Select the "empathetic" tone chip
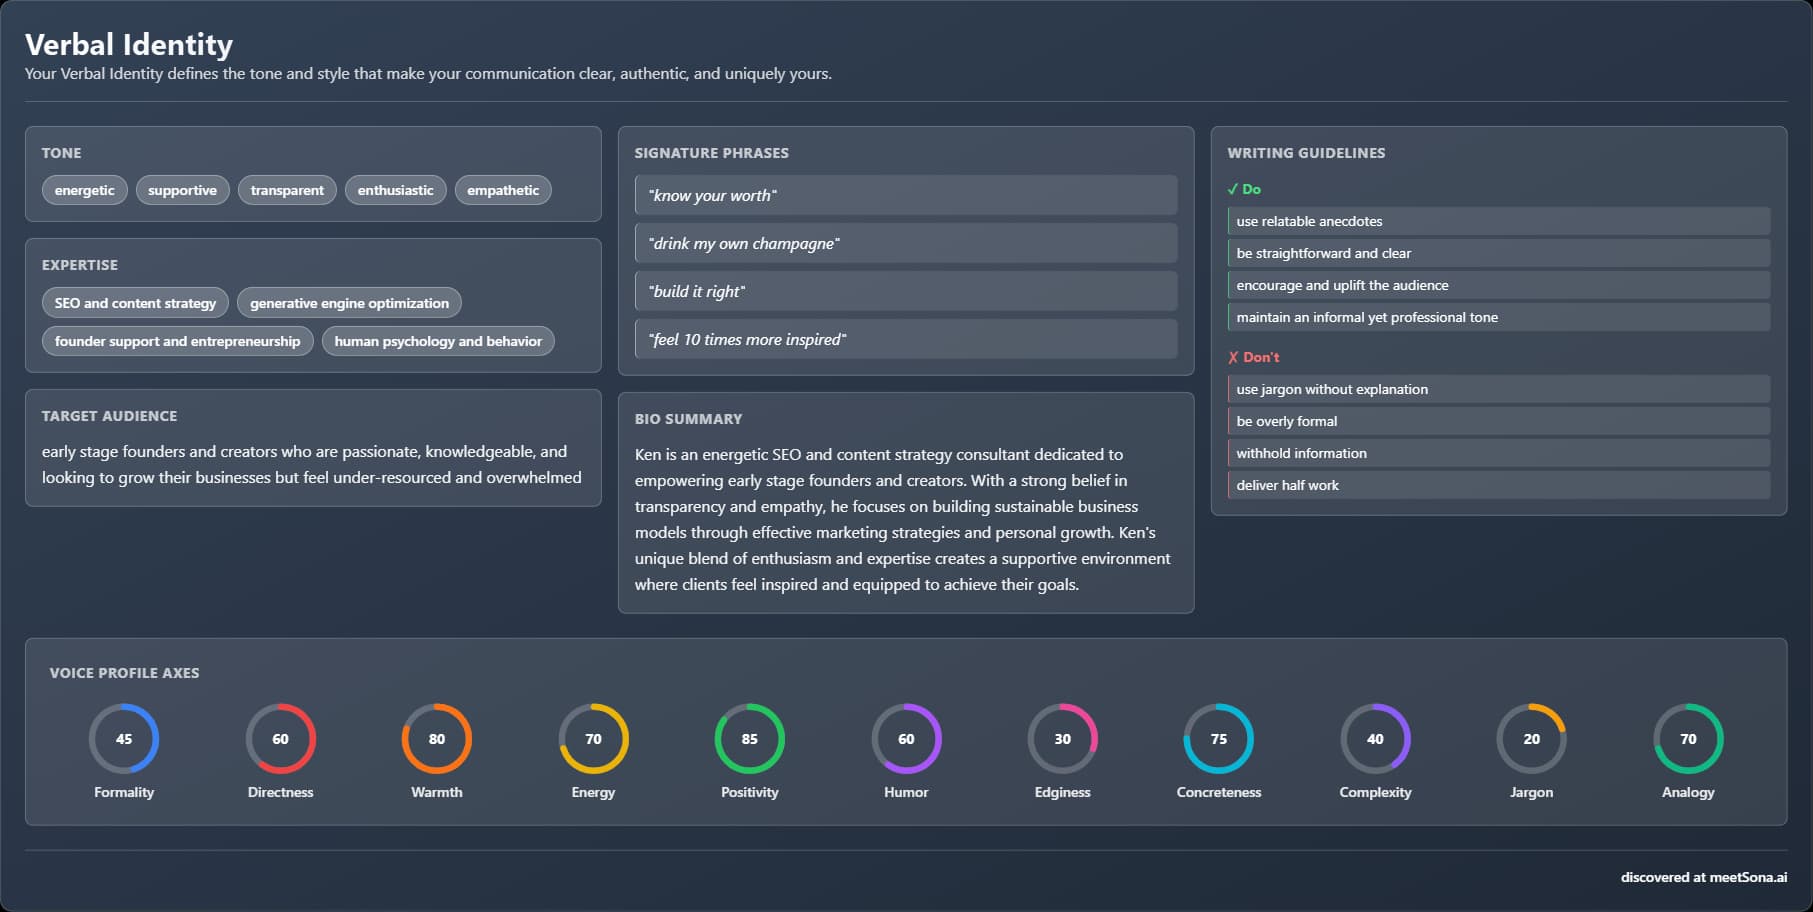The width and height of the screenshot is (1813, 912). tap(503, 190)
